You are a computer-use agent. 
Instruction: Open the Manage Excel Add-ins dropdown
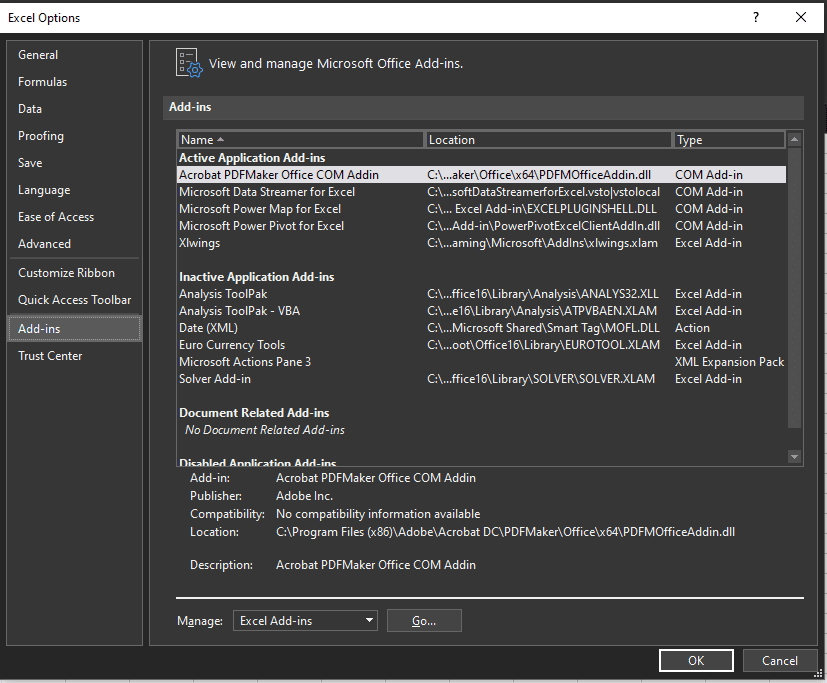point(305,621)
